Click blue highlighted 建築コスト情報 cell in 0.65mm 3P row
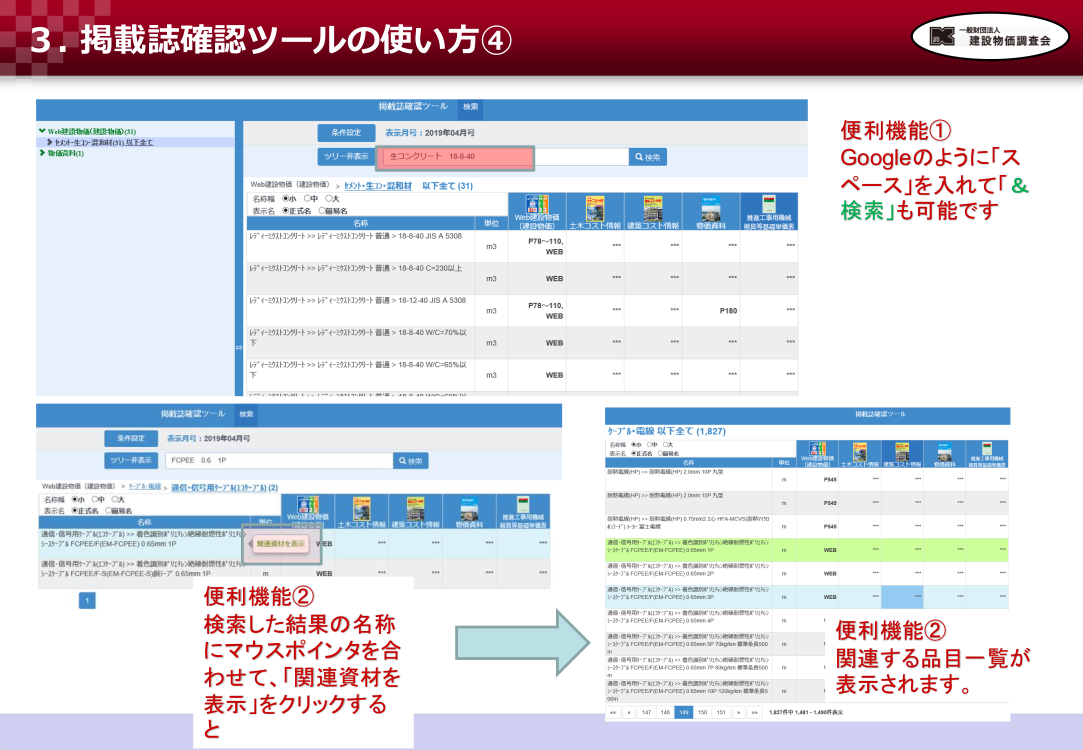This screenshot has width=1083, height=750. 902,597
